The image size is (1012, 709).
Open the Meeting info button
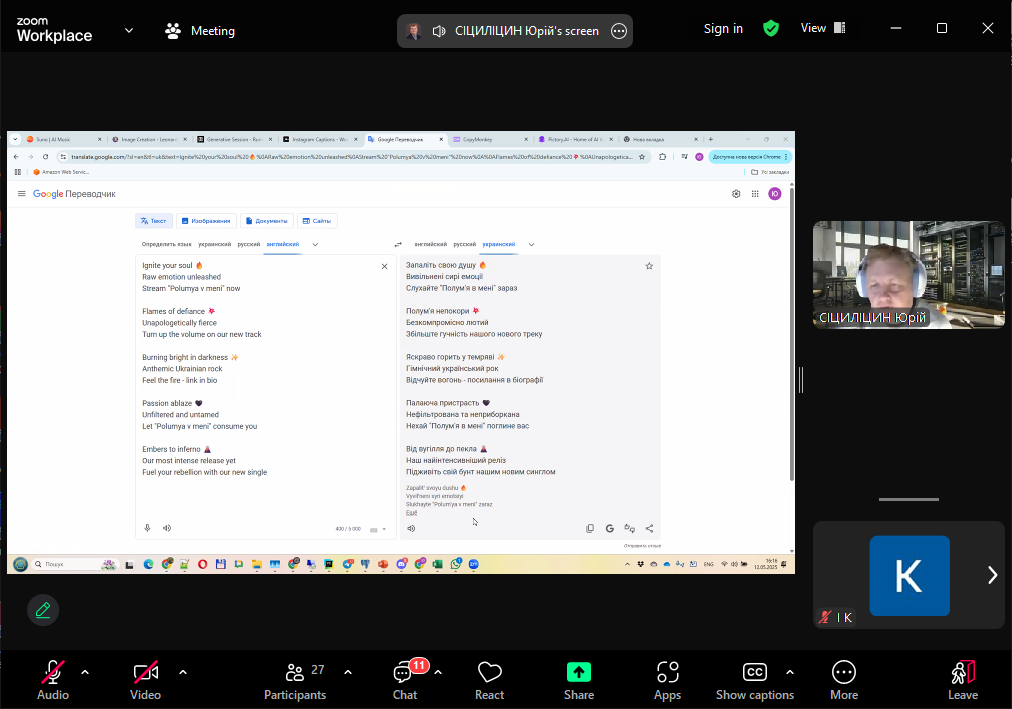click(x=200, y=31)
